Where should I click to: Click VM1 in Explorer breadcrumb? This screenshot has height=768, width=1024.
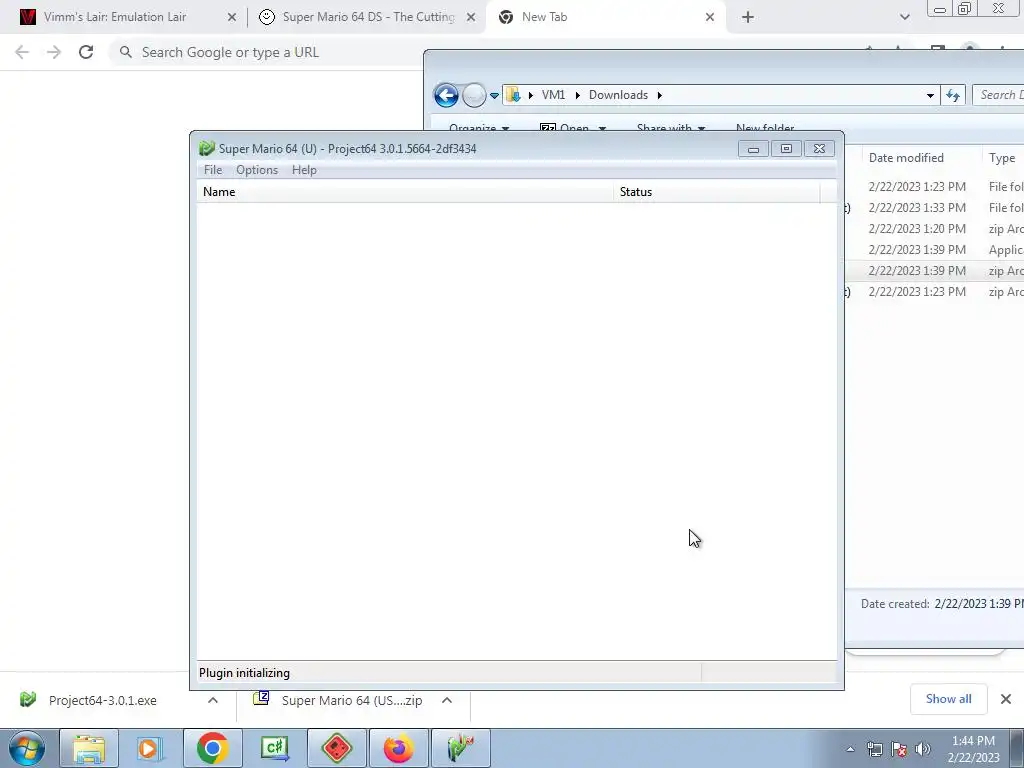click(x=553, y=95)
